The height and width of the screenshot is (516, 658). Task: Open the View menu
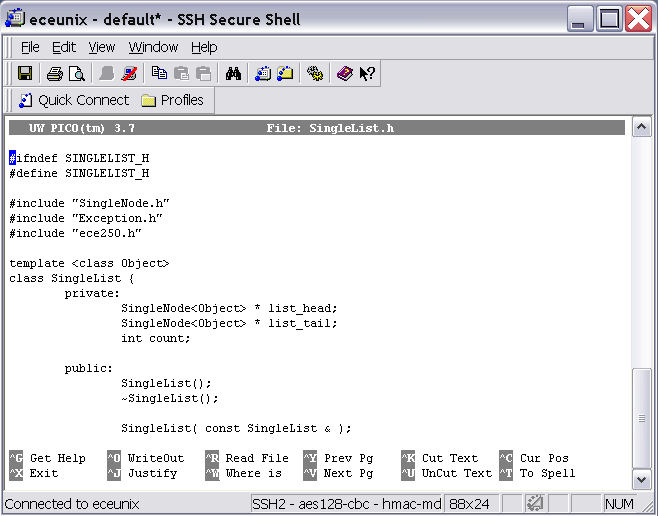click(x=101, y=47)
